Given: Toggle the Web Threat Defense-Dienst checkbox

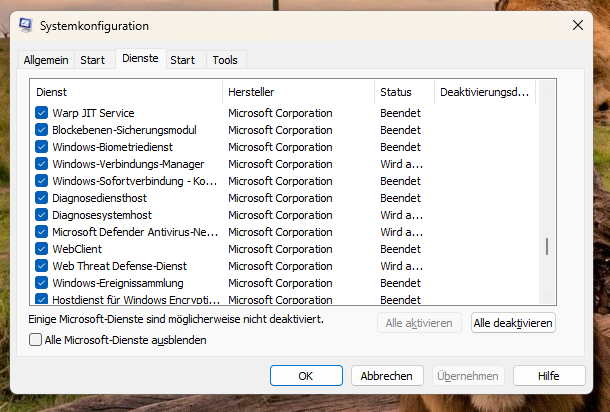Looking at the screenshot, I should (x=42, y=266).
